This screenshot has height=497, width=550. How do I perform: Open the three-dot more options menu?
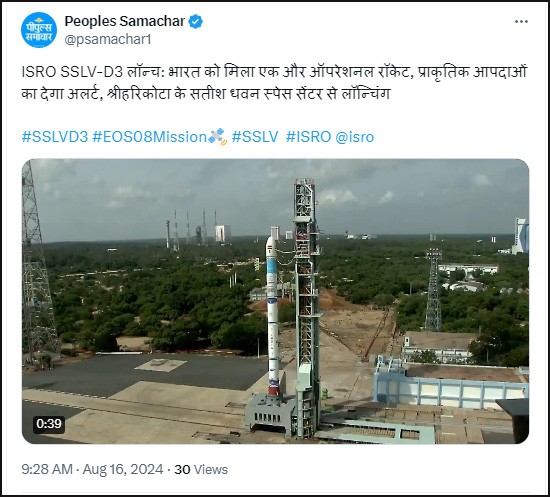(521, 22)
